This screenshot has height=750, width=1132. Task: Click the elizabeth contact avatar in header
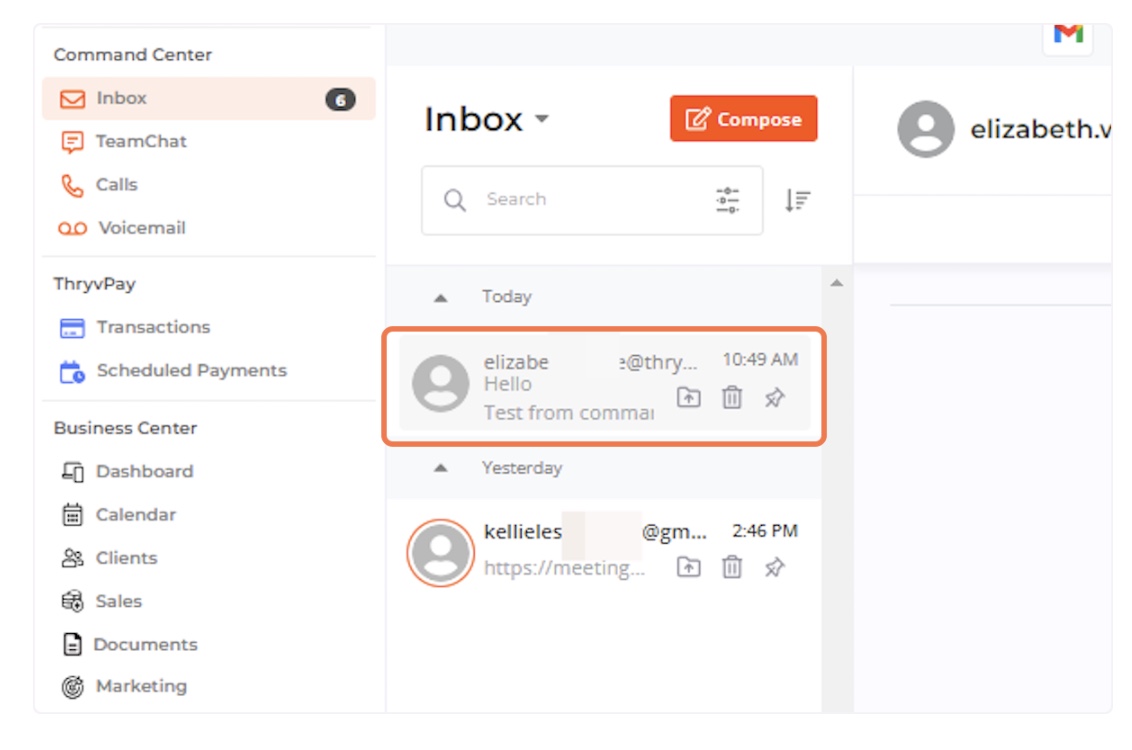point(926,129)
